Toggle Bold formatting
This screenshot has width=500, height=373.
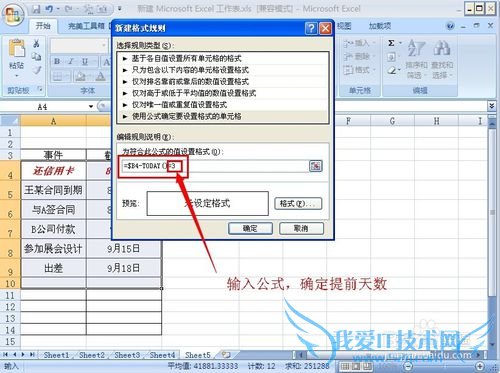[57, 61]
